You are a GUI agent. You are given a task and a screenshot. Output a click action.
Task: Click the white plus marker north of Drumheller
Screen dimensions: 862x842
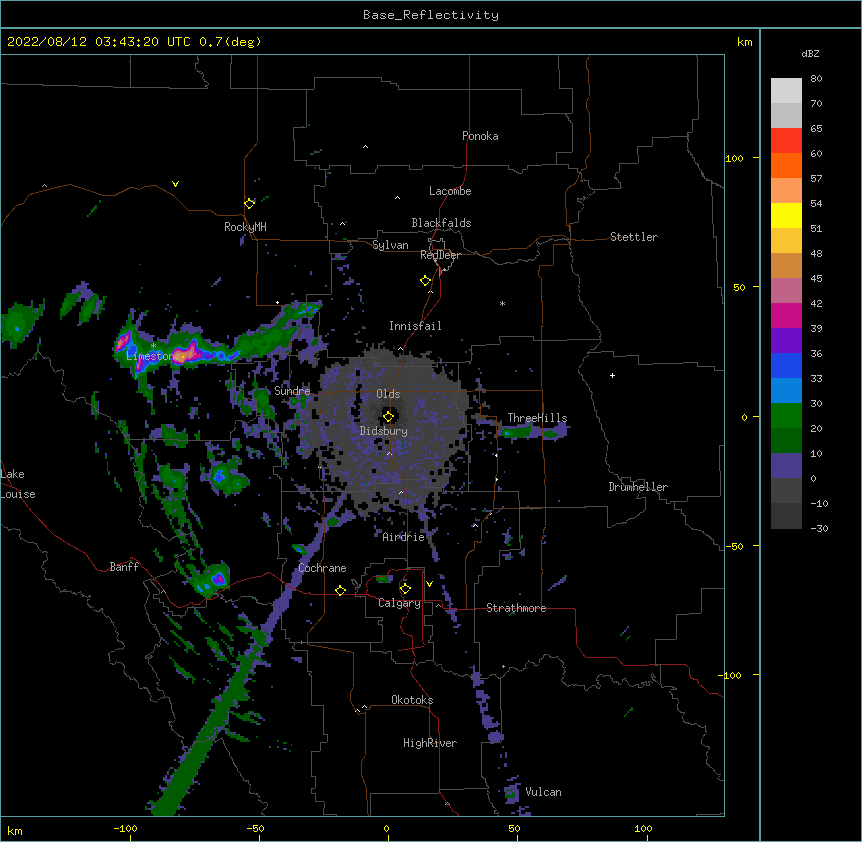click(612, 375)
